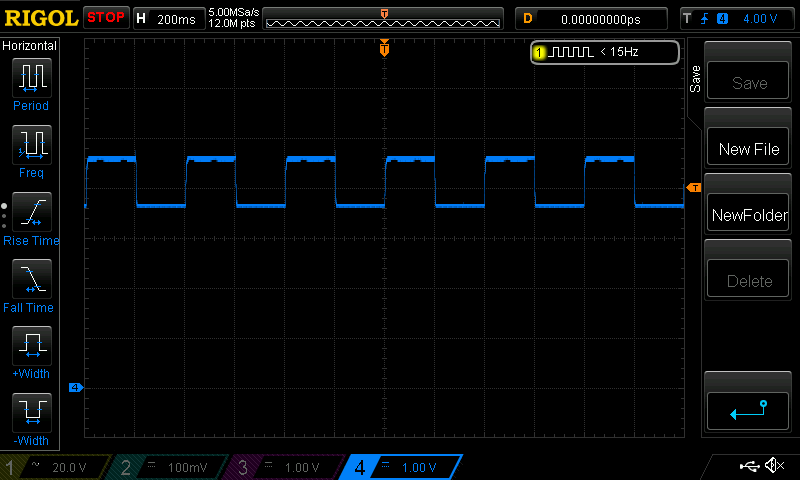Select the Period measurement icon
The image size is (800, 480).
[x=31, y=78]
